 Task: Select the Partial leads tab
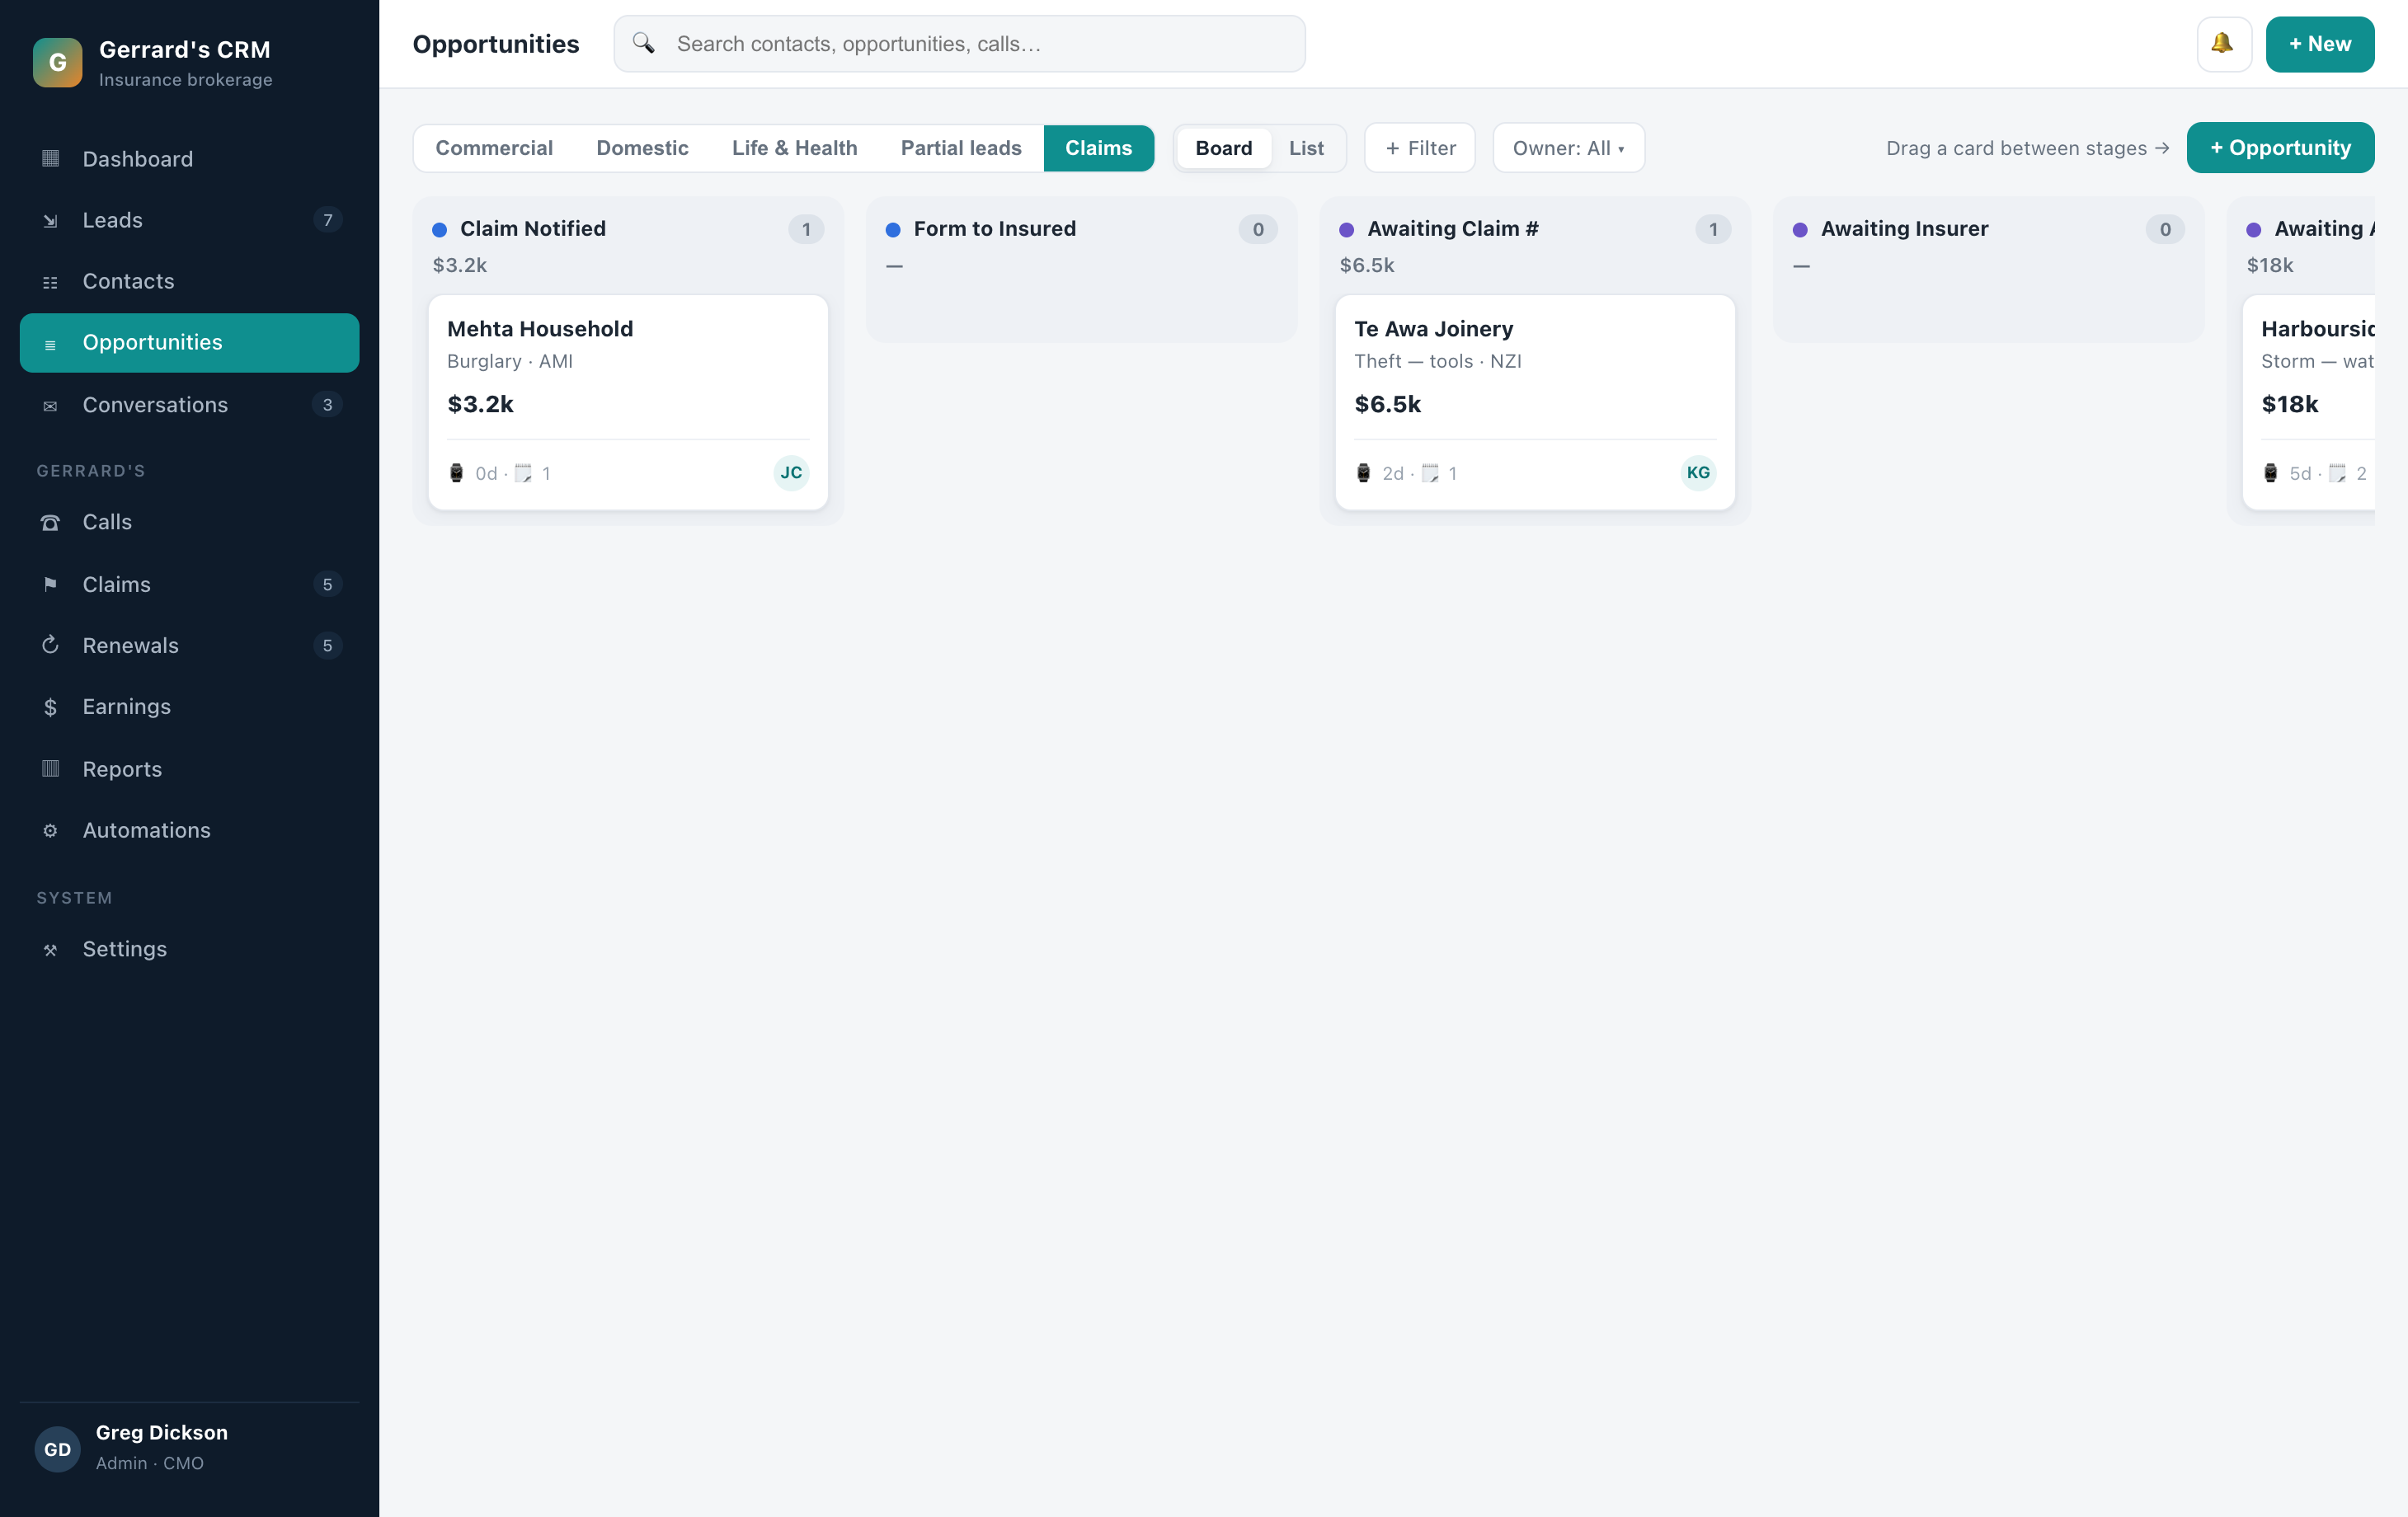pyautogui.click(x=960, y=148)
